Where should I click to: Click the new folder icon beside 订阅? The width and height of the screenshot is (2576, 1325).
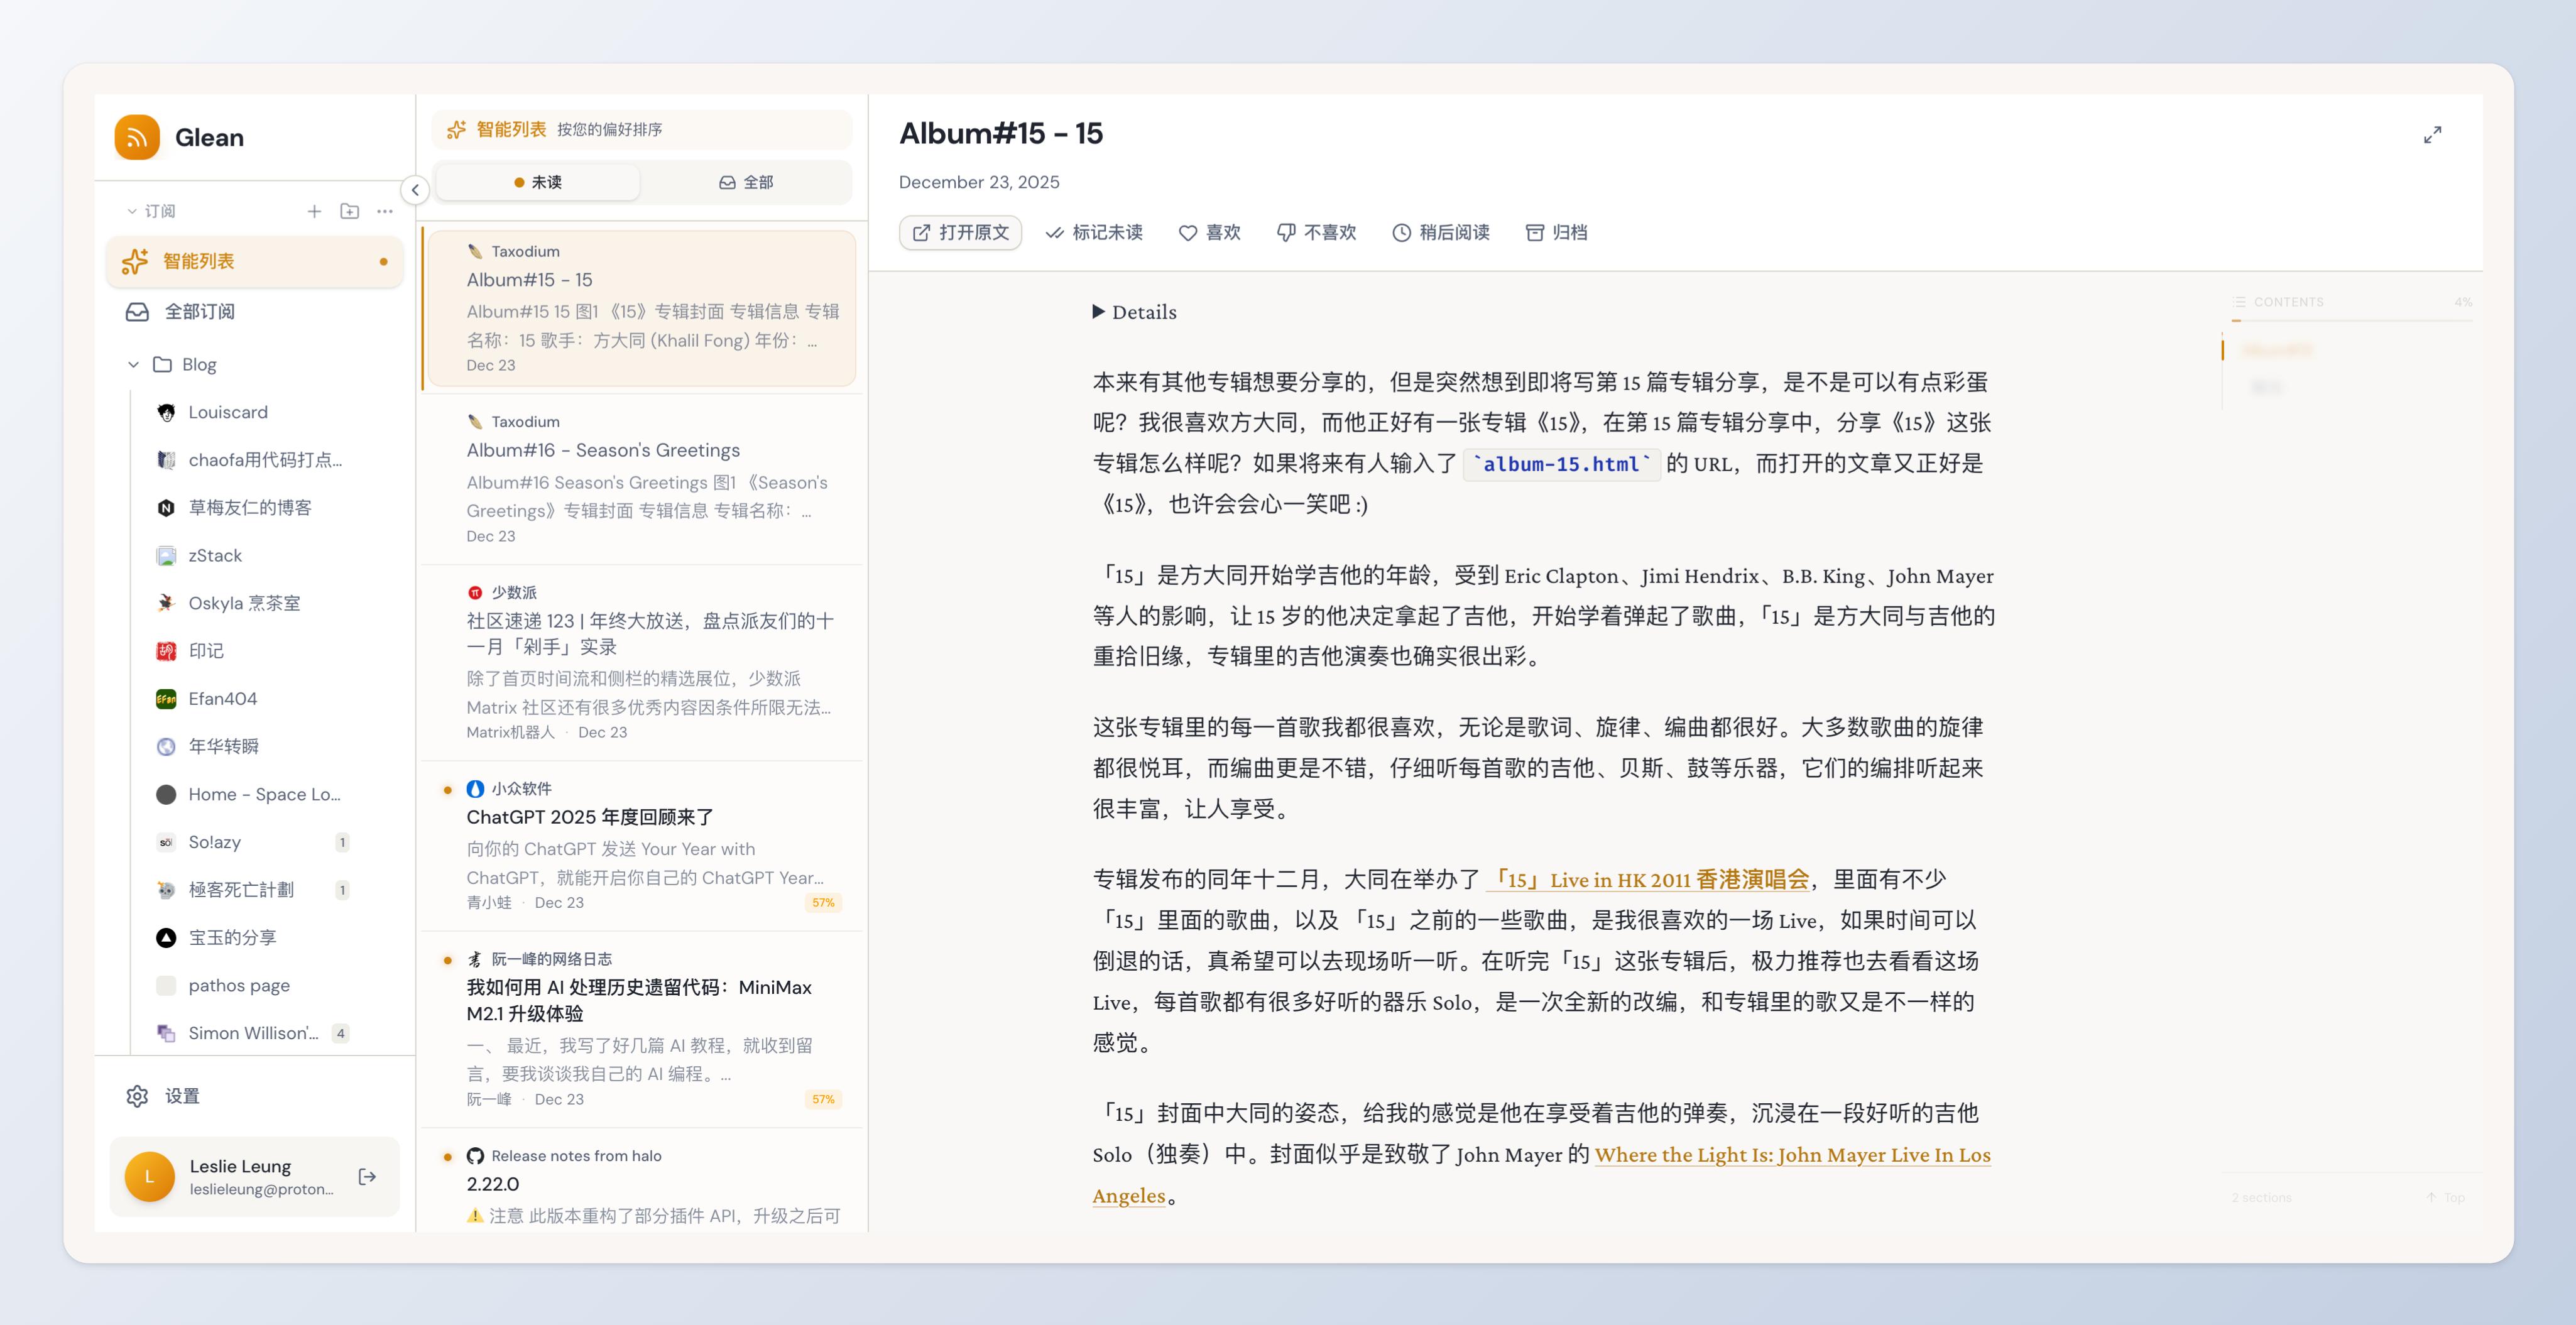tap(349, 210)
